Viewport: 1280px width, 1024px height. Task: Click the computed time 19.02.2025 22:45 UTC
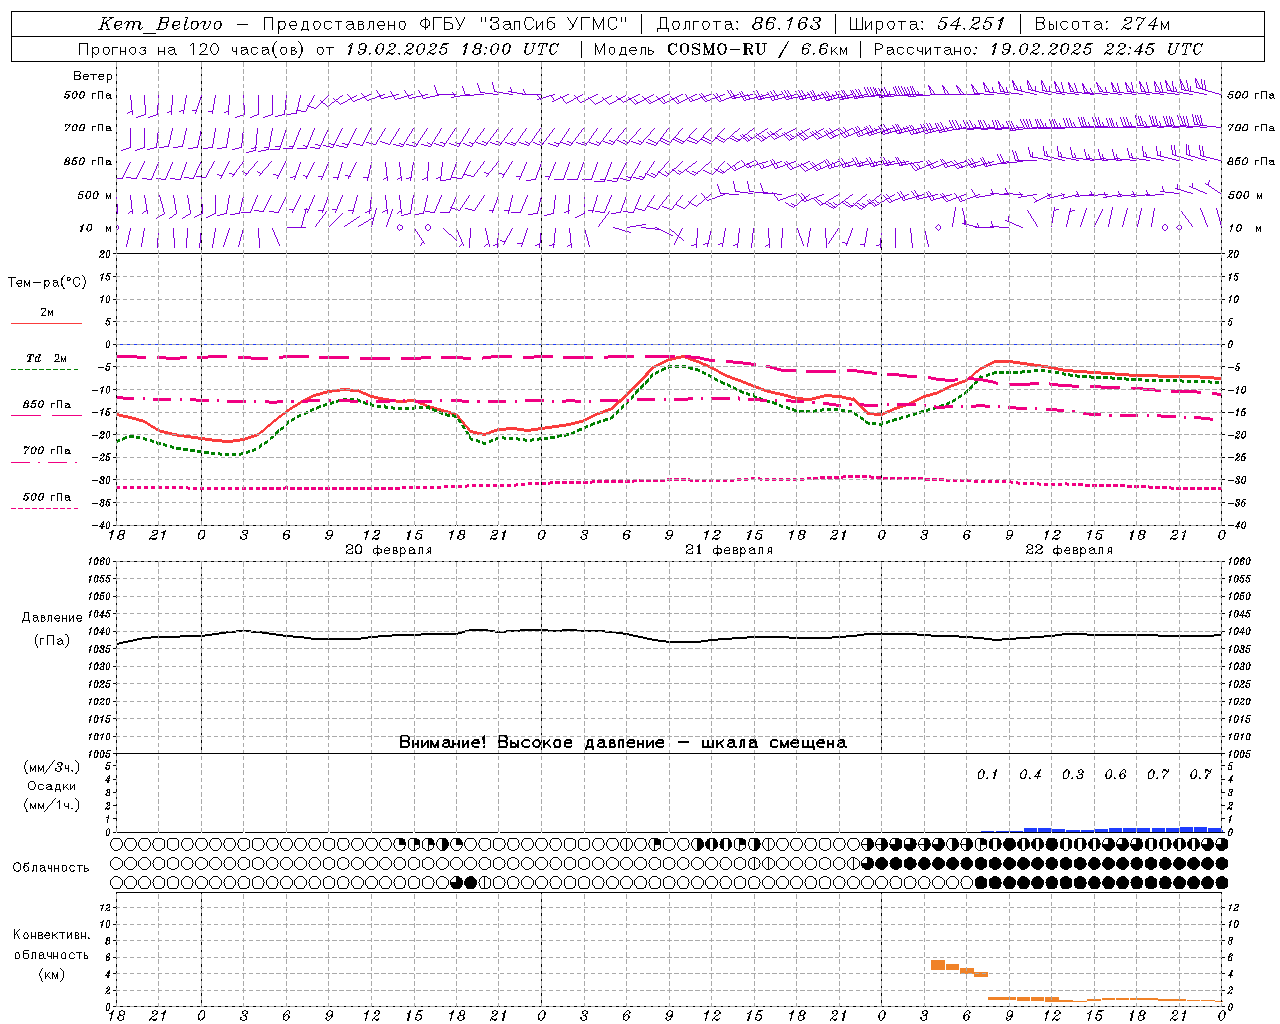pos(1096,49)
